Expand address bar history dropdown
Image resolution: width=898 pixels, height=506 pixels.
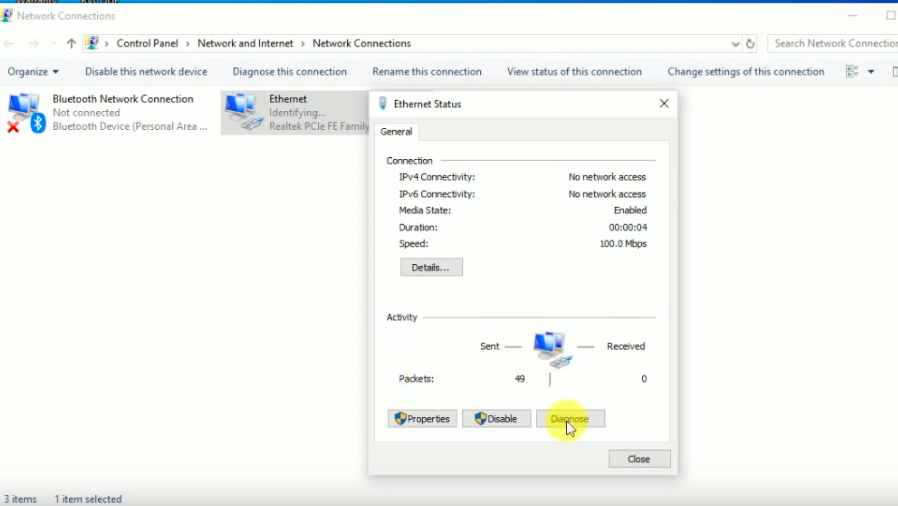click(735, 44)
